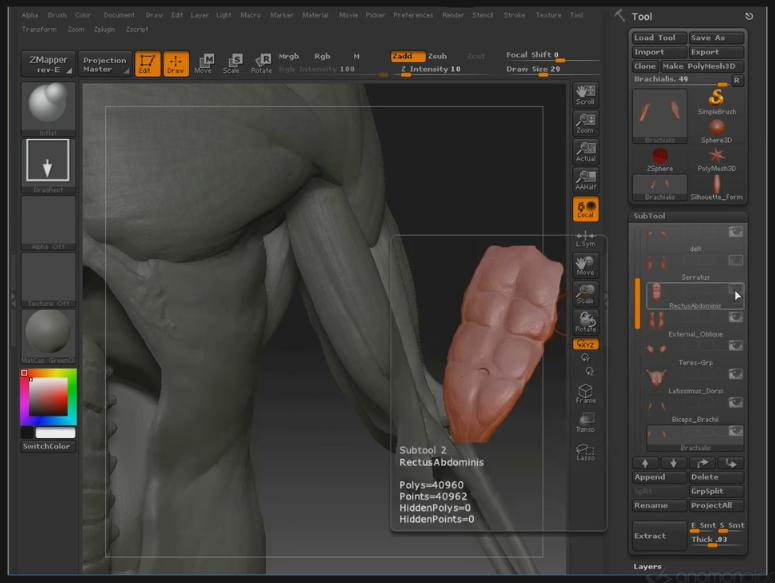This screenshot has width=775, height=583.
Task: Move subtool up with up arrow
Action: pos(645,463)
